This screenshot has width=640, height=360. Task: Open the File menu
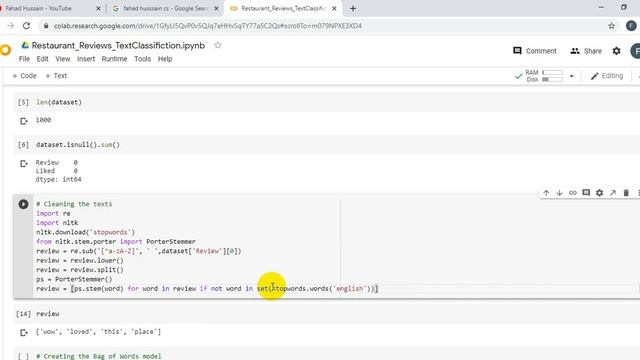24,59
